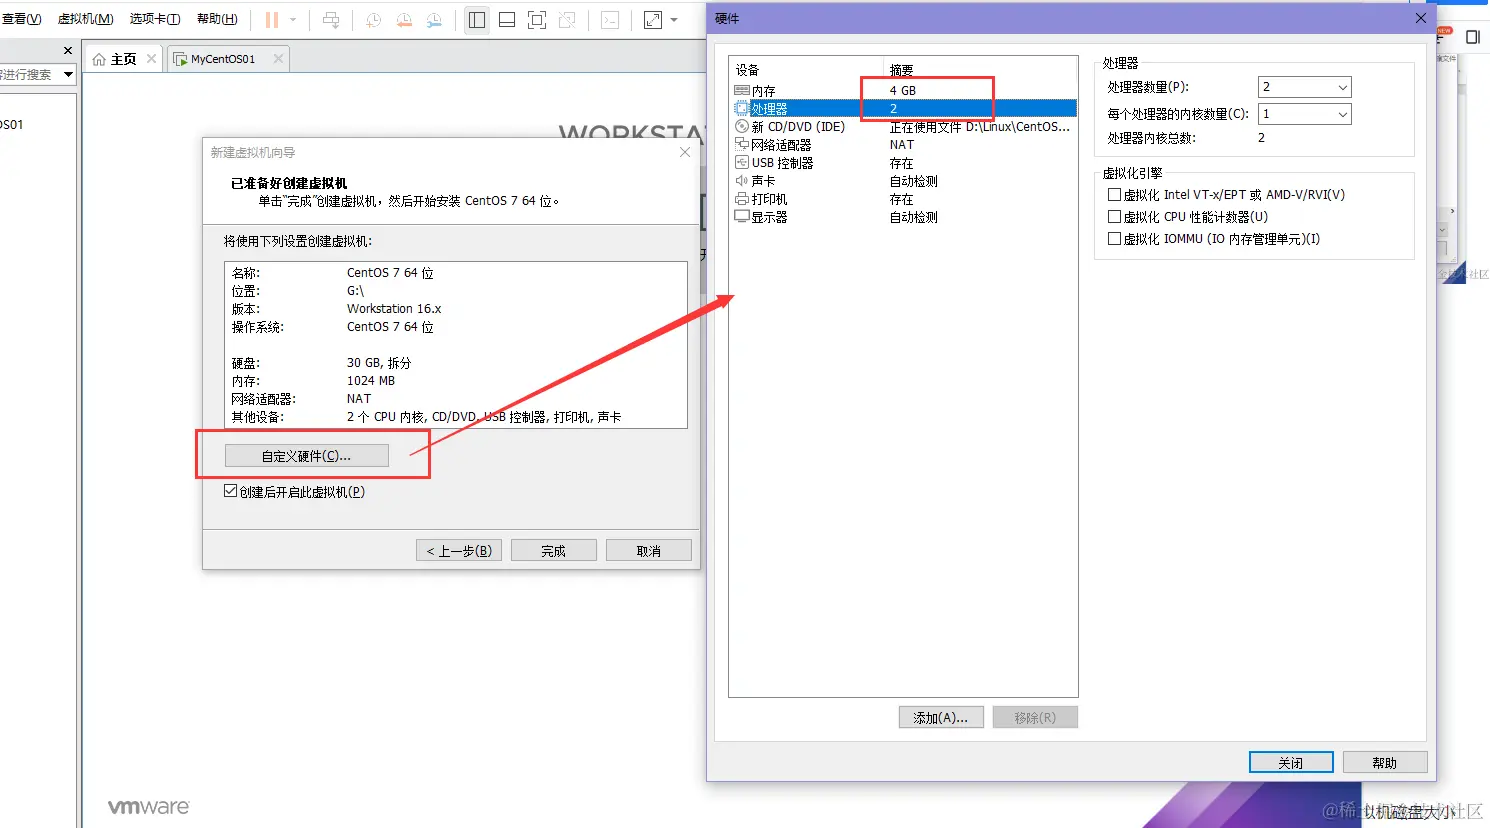The height and width of the screenshot is (828, 1490).
Task: Click the display monitor icon in device list
Action: coord(742,217)
